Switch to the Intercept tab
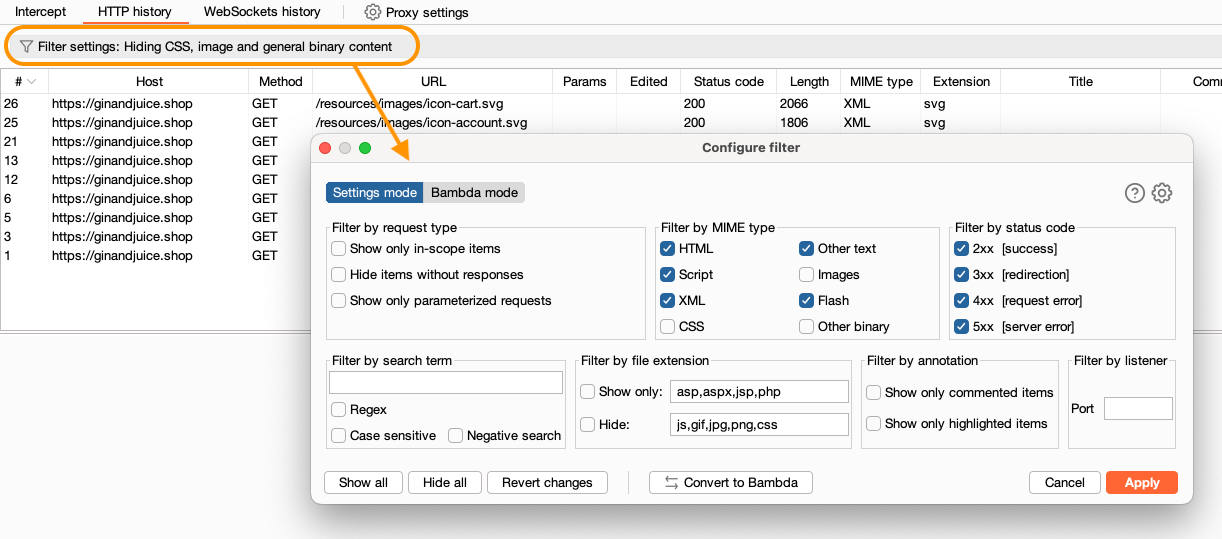This screenshot has height=539, width=1222. coord(40,12)
